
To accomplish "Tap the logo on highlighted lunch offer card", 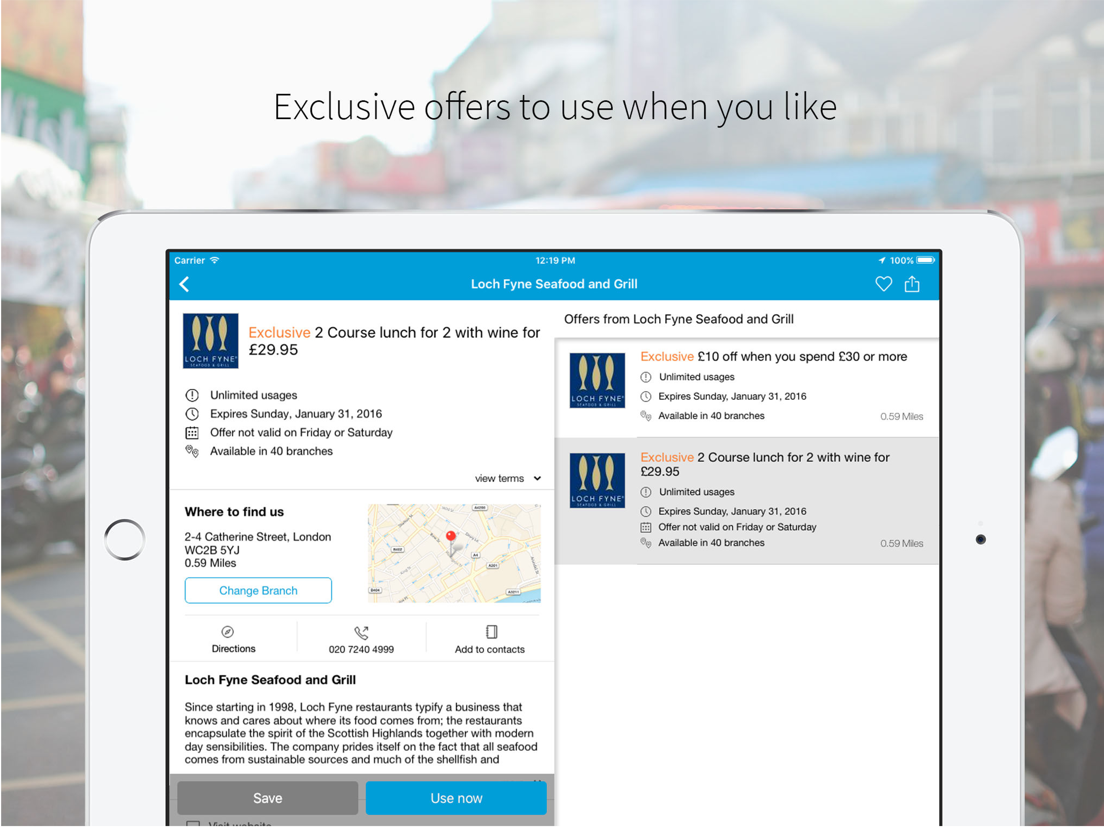I will tap(597, 480).
